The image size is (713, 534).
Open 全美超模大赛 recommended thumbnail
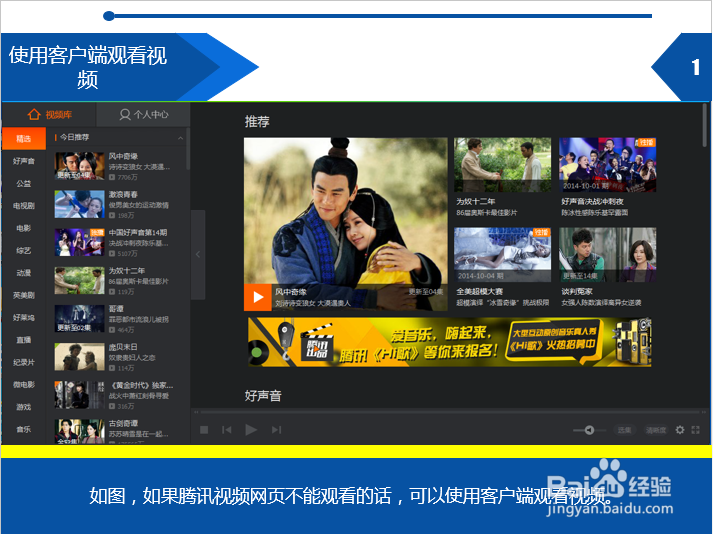[502, 255]
